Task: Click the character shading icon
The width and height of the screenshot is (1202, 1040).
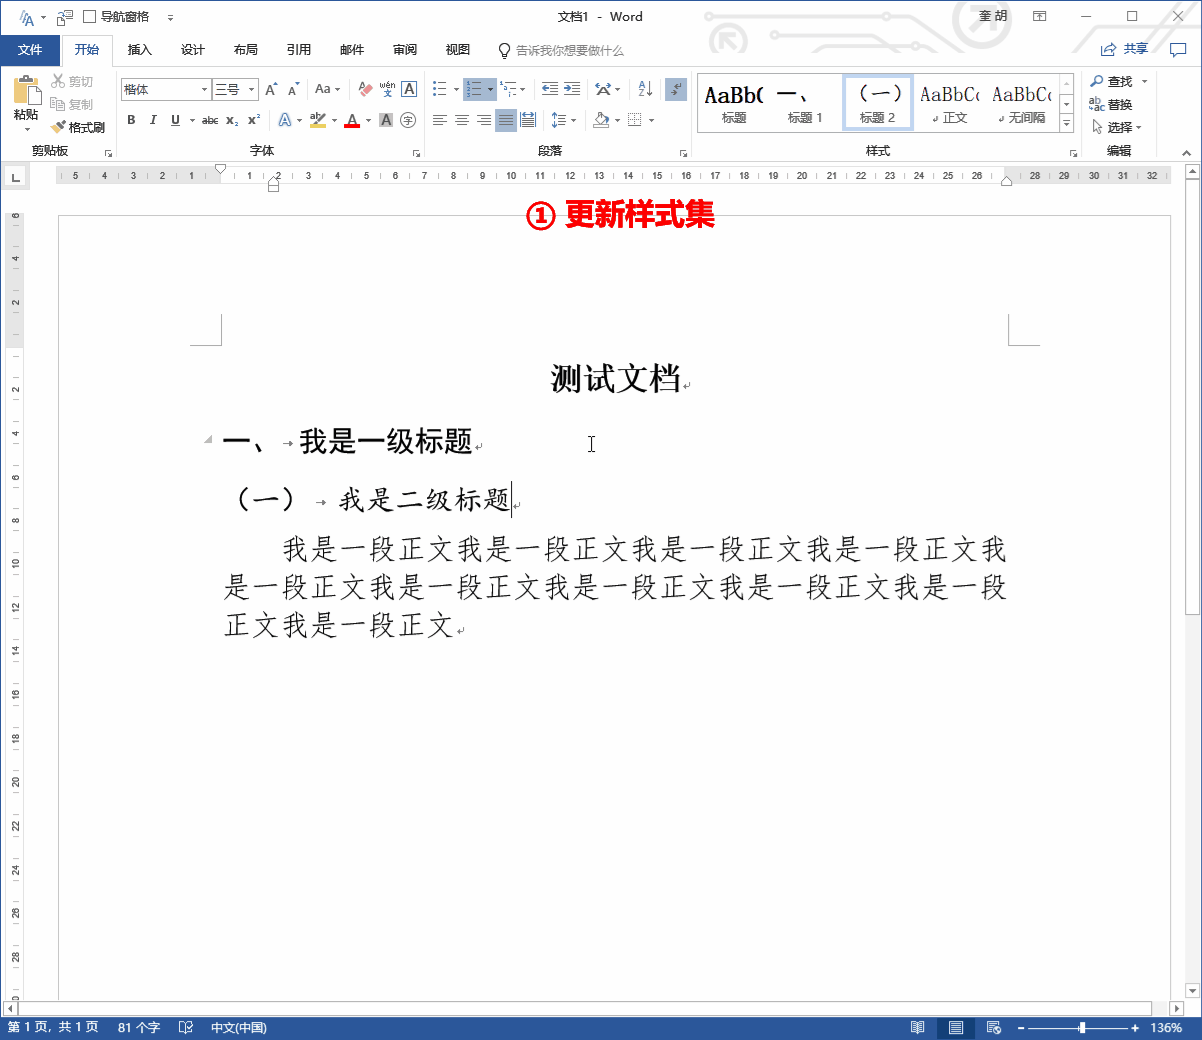Action: pos(386,120)
